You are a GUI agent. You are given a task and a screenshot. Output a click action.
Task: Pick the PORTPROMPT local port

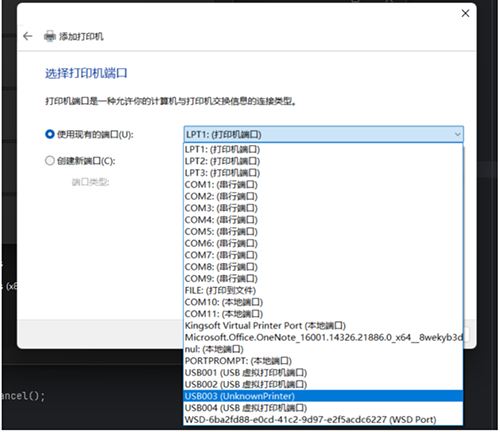[323, 361]
